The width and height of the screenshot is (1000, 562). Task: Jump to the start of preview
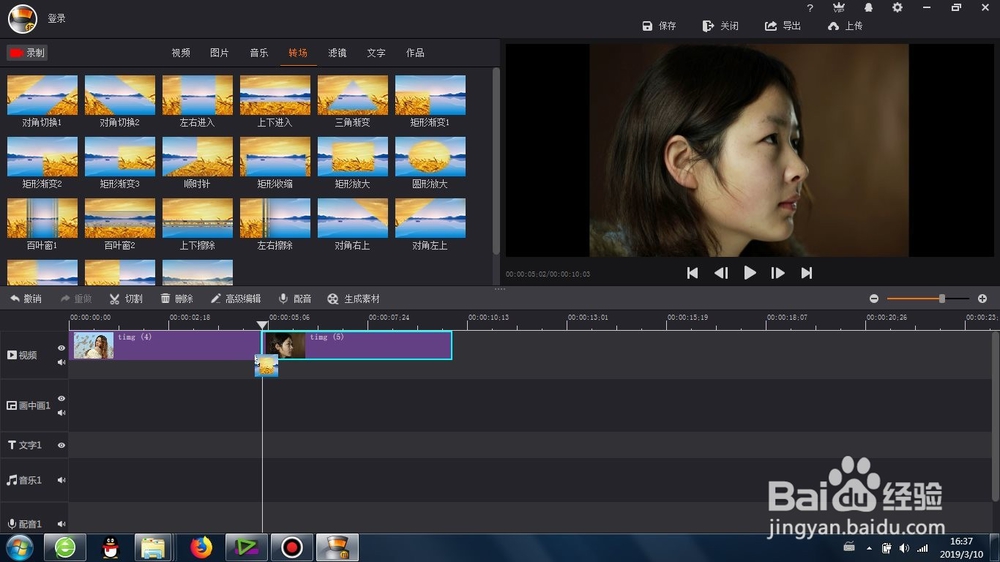click(x=692, y=273)
